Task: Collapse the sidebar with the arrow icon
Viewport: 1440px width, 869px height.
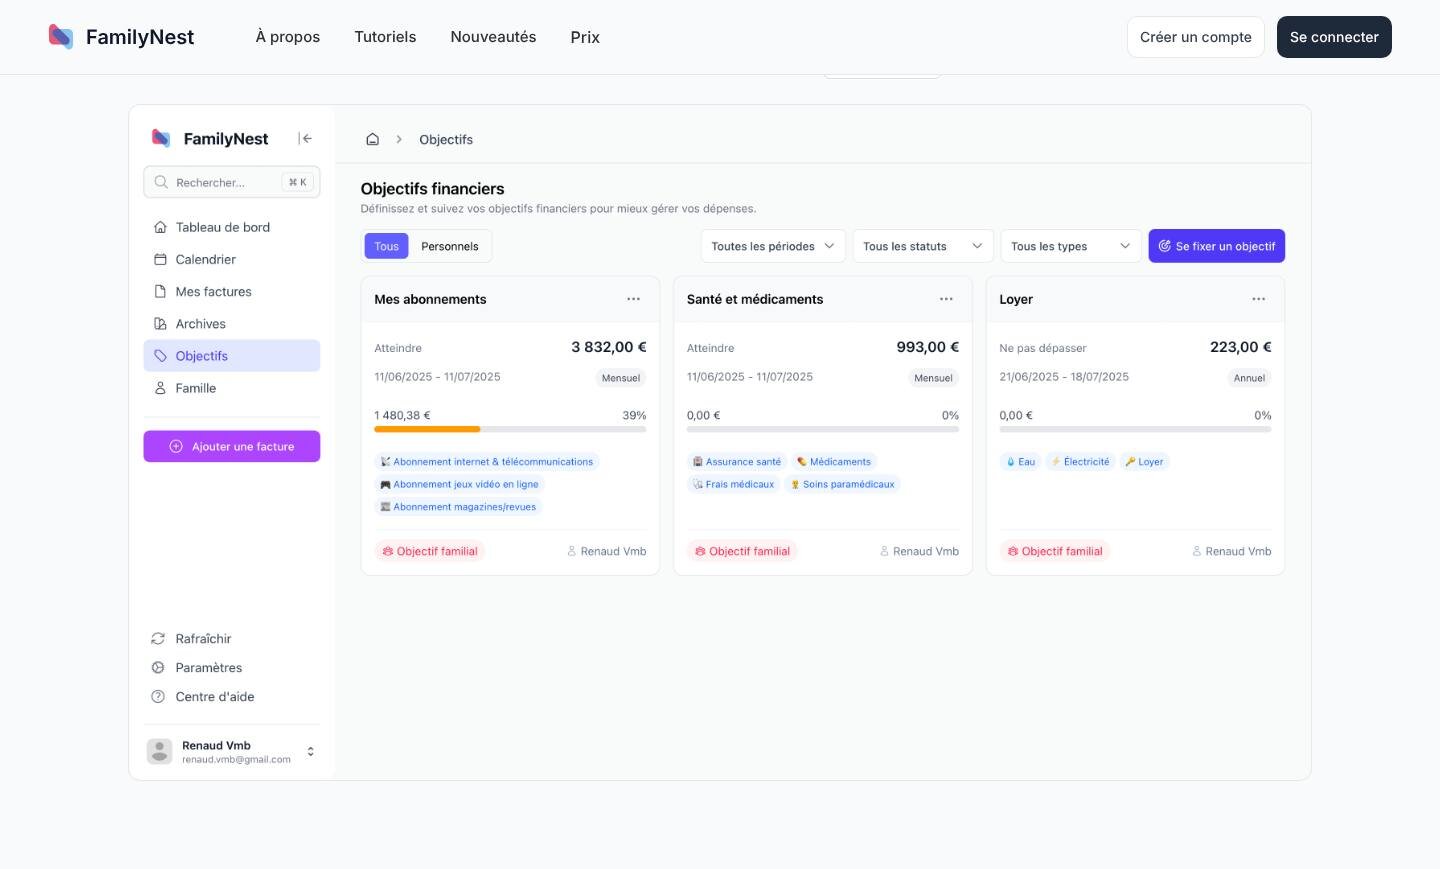Action: [305, 139]
